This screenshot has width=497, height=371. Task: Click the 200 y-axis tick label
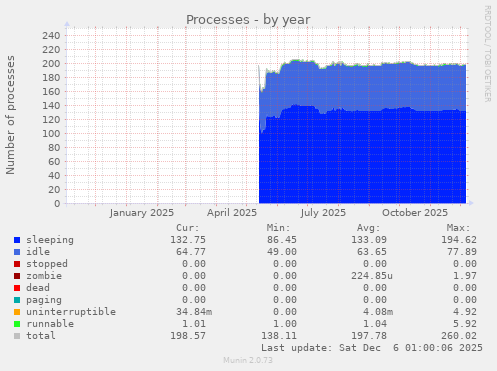(x=51, y=64)
